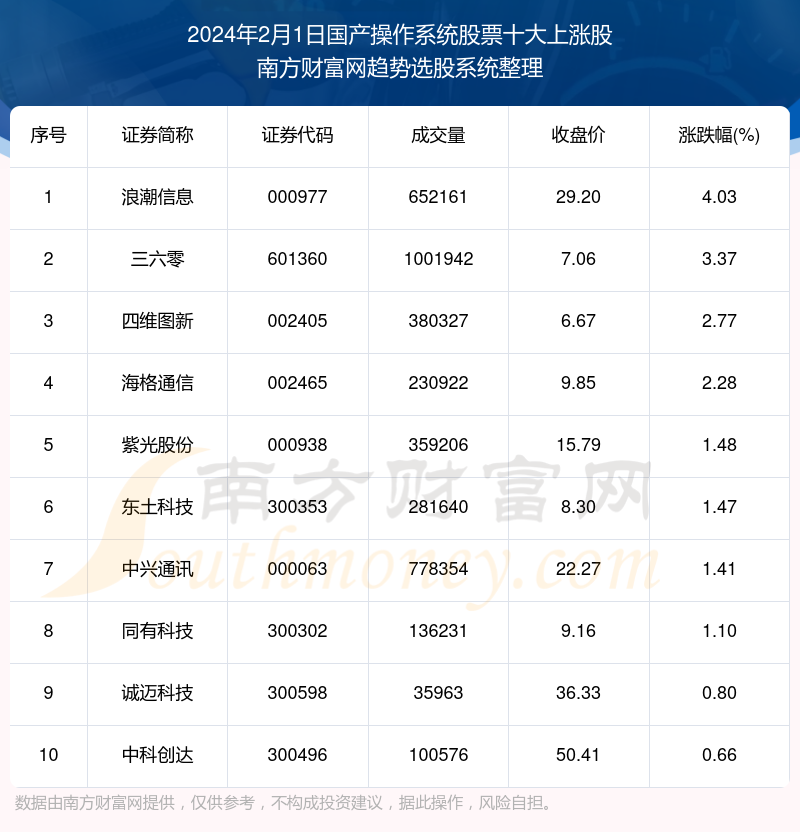
Task: Select stock name 浪潮信息
Action: 158,197
